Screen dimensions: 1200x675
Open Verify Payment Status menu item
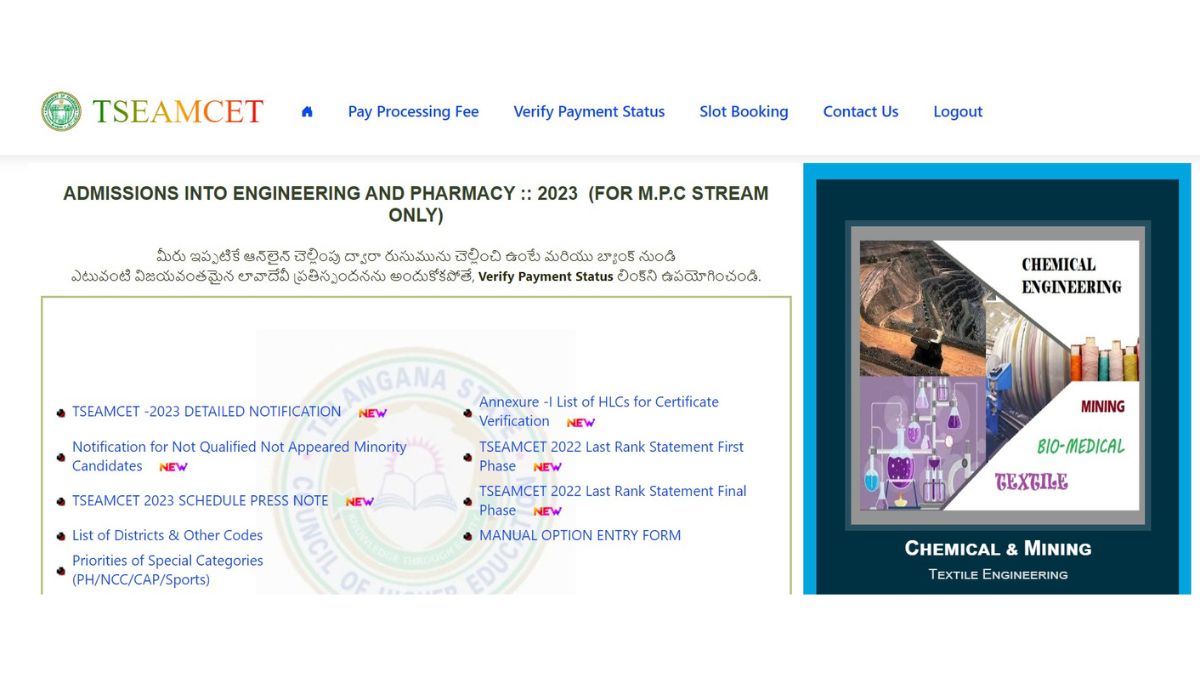589,112
